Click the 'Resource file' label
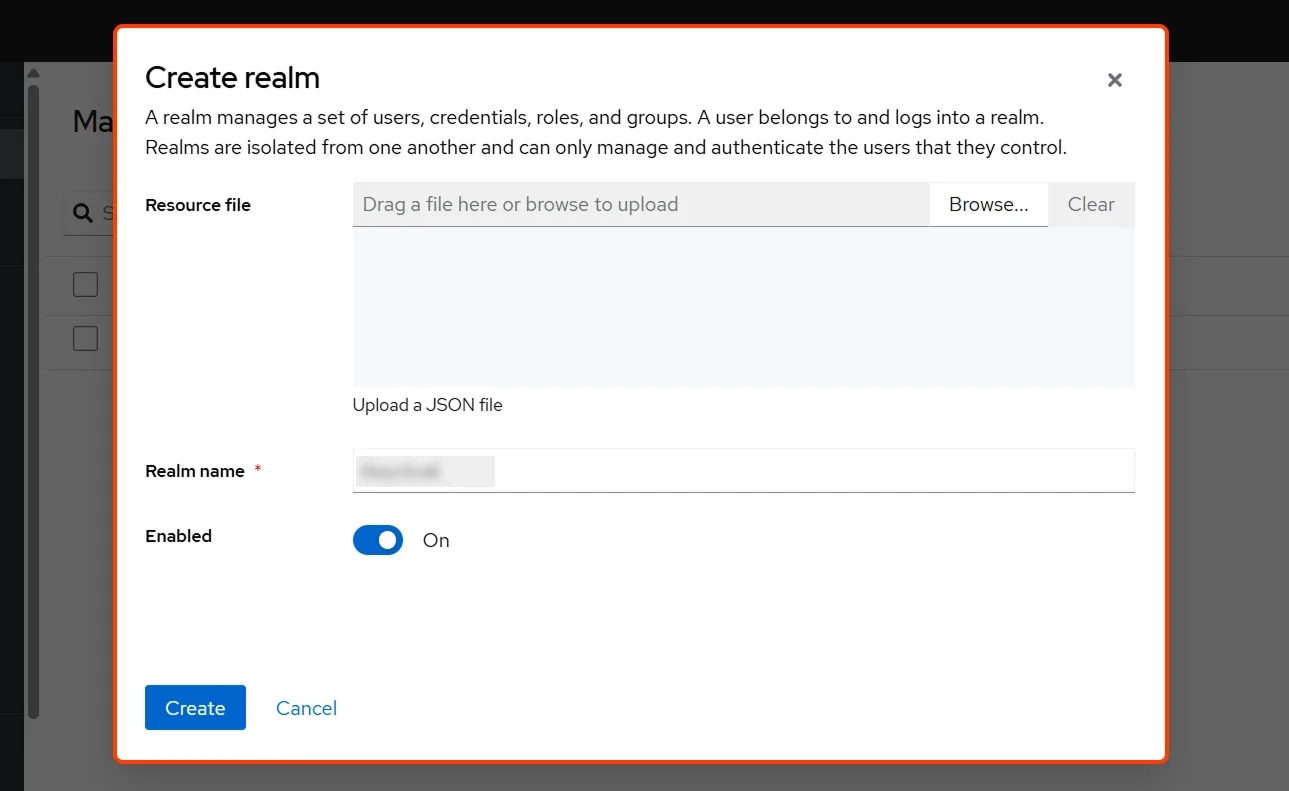This screenshot has width=1289, height=791. click(x=198, y=205)
